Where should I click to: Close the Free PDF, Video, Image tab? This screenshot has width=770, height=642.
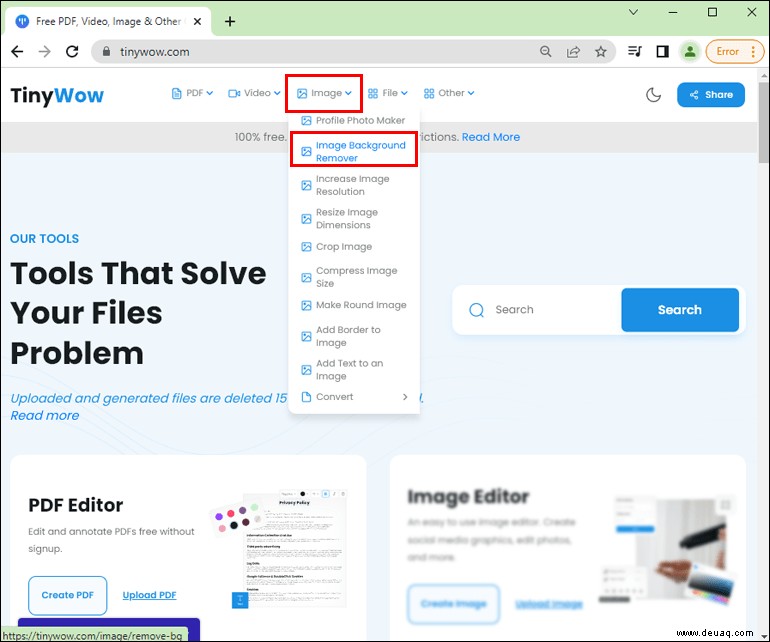point(197,22)
